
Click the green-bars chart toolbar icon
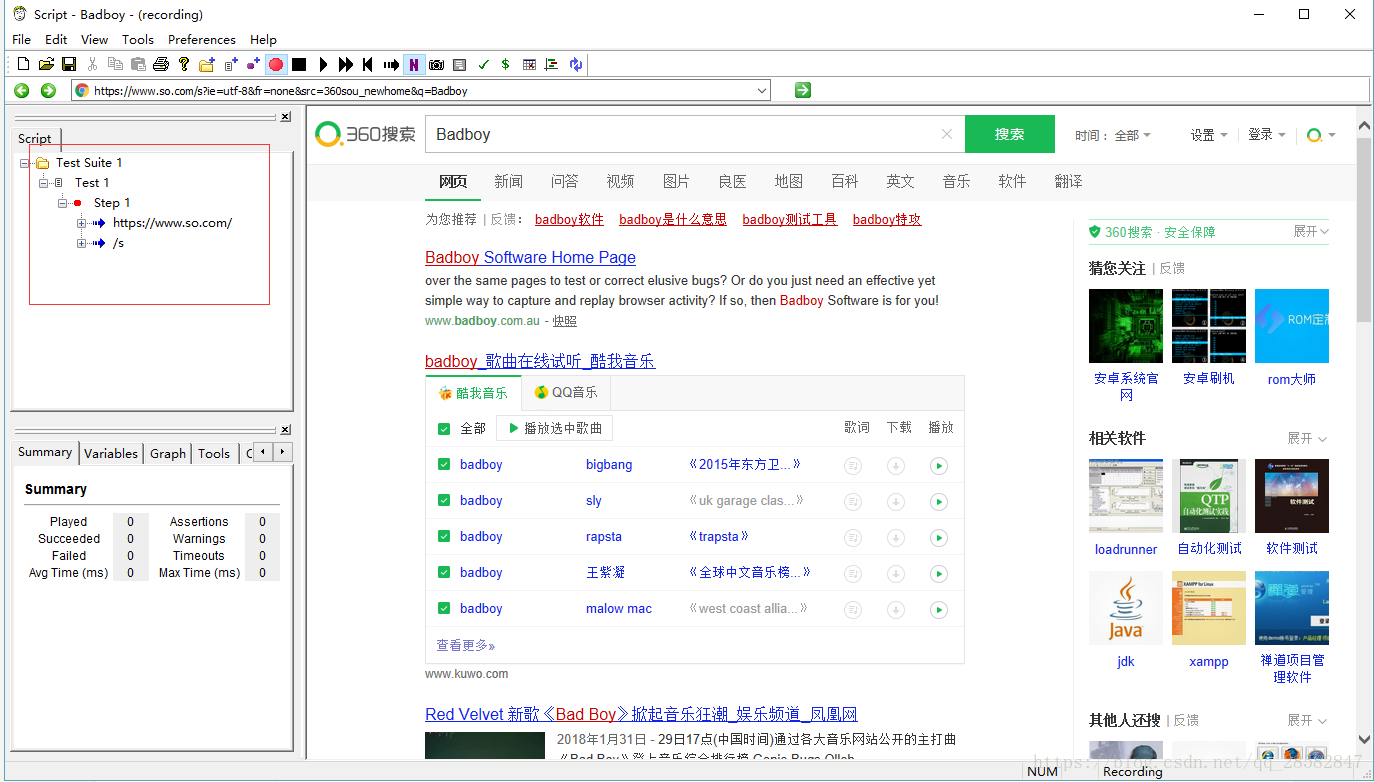tap(551, 64)
